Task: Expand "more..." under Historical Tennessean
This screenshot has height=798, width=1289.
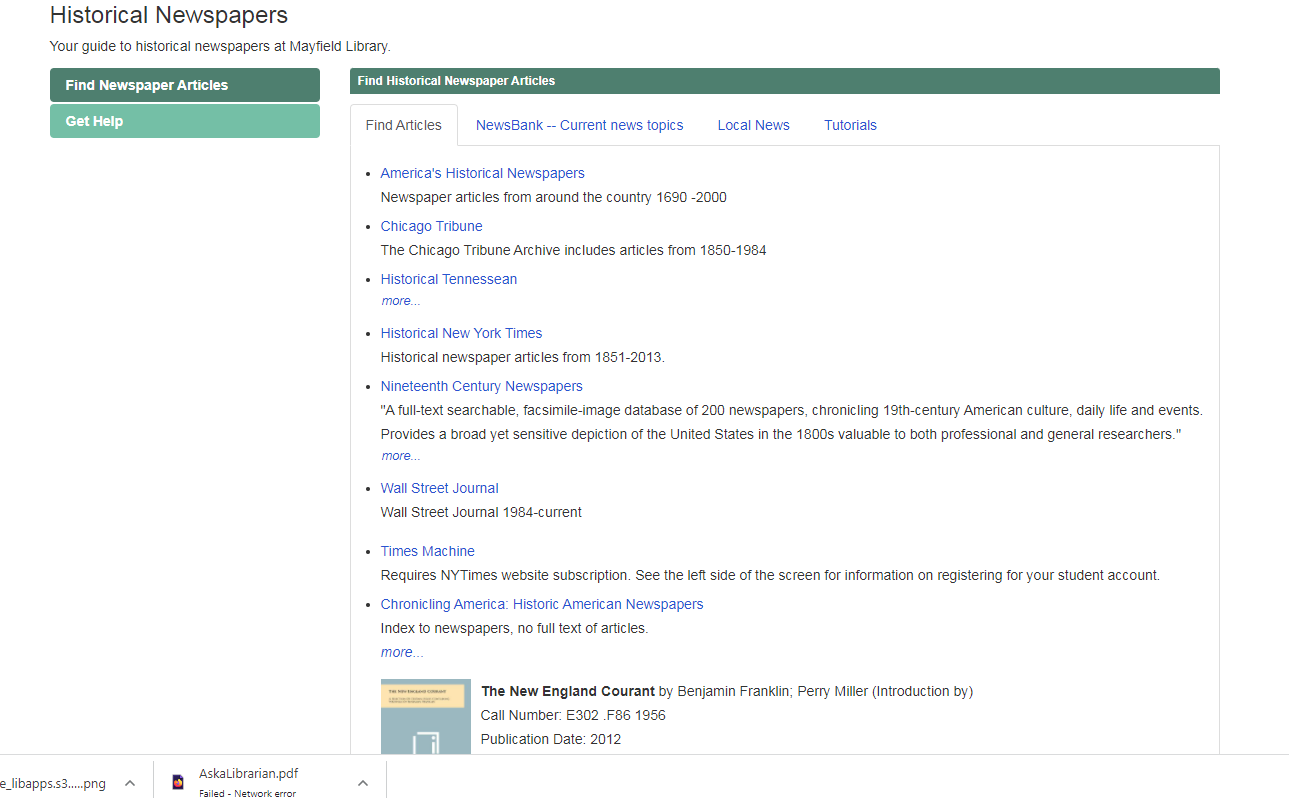Action: tap(401, 301)
